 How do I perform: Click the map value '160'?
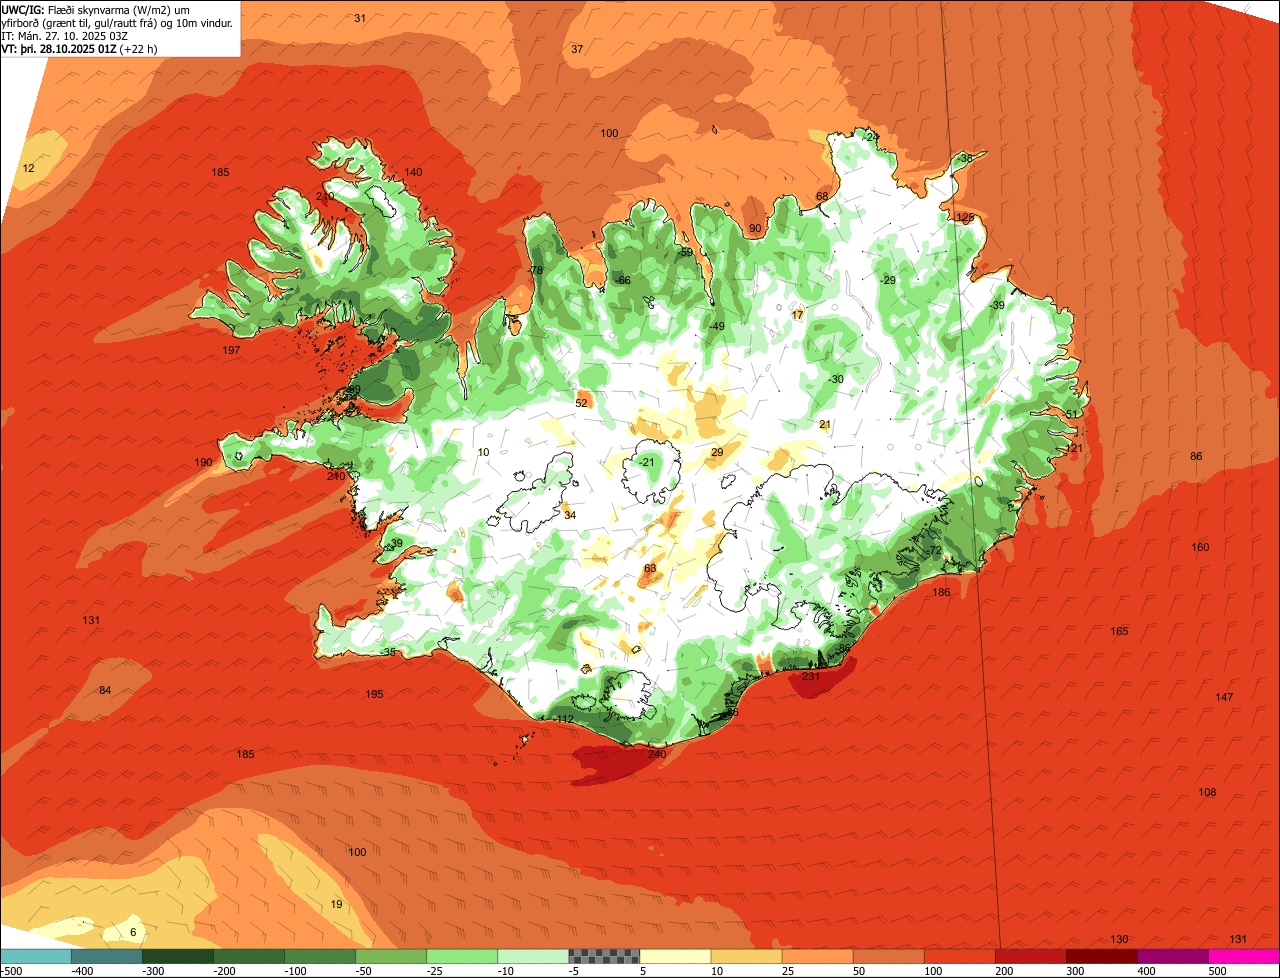[1200, 547]
